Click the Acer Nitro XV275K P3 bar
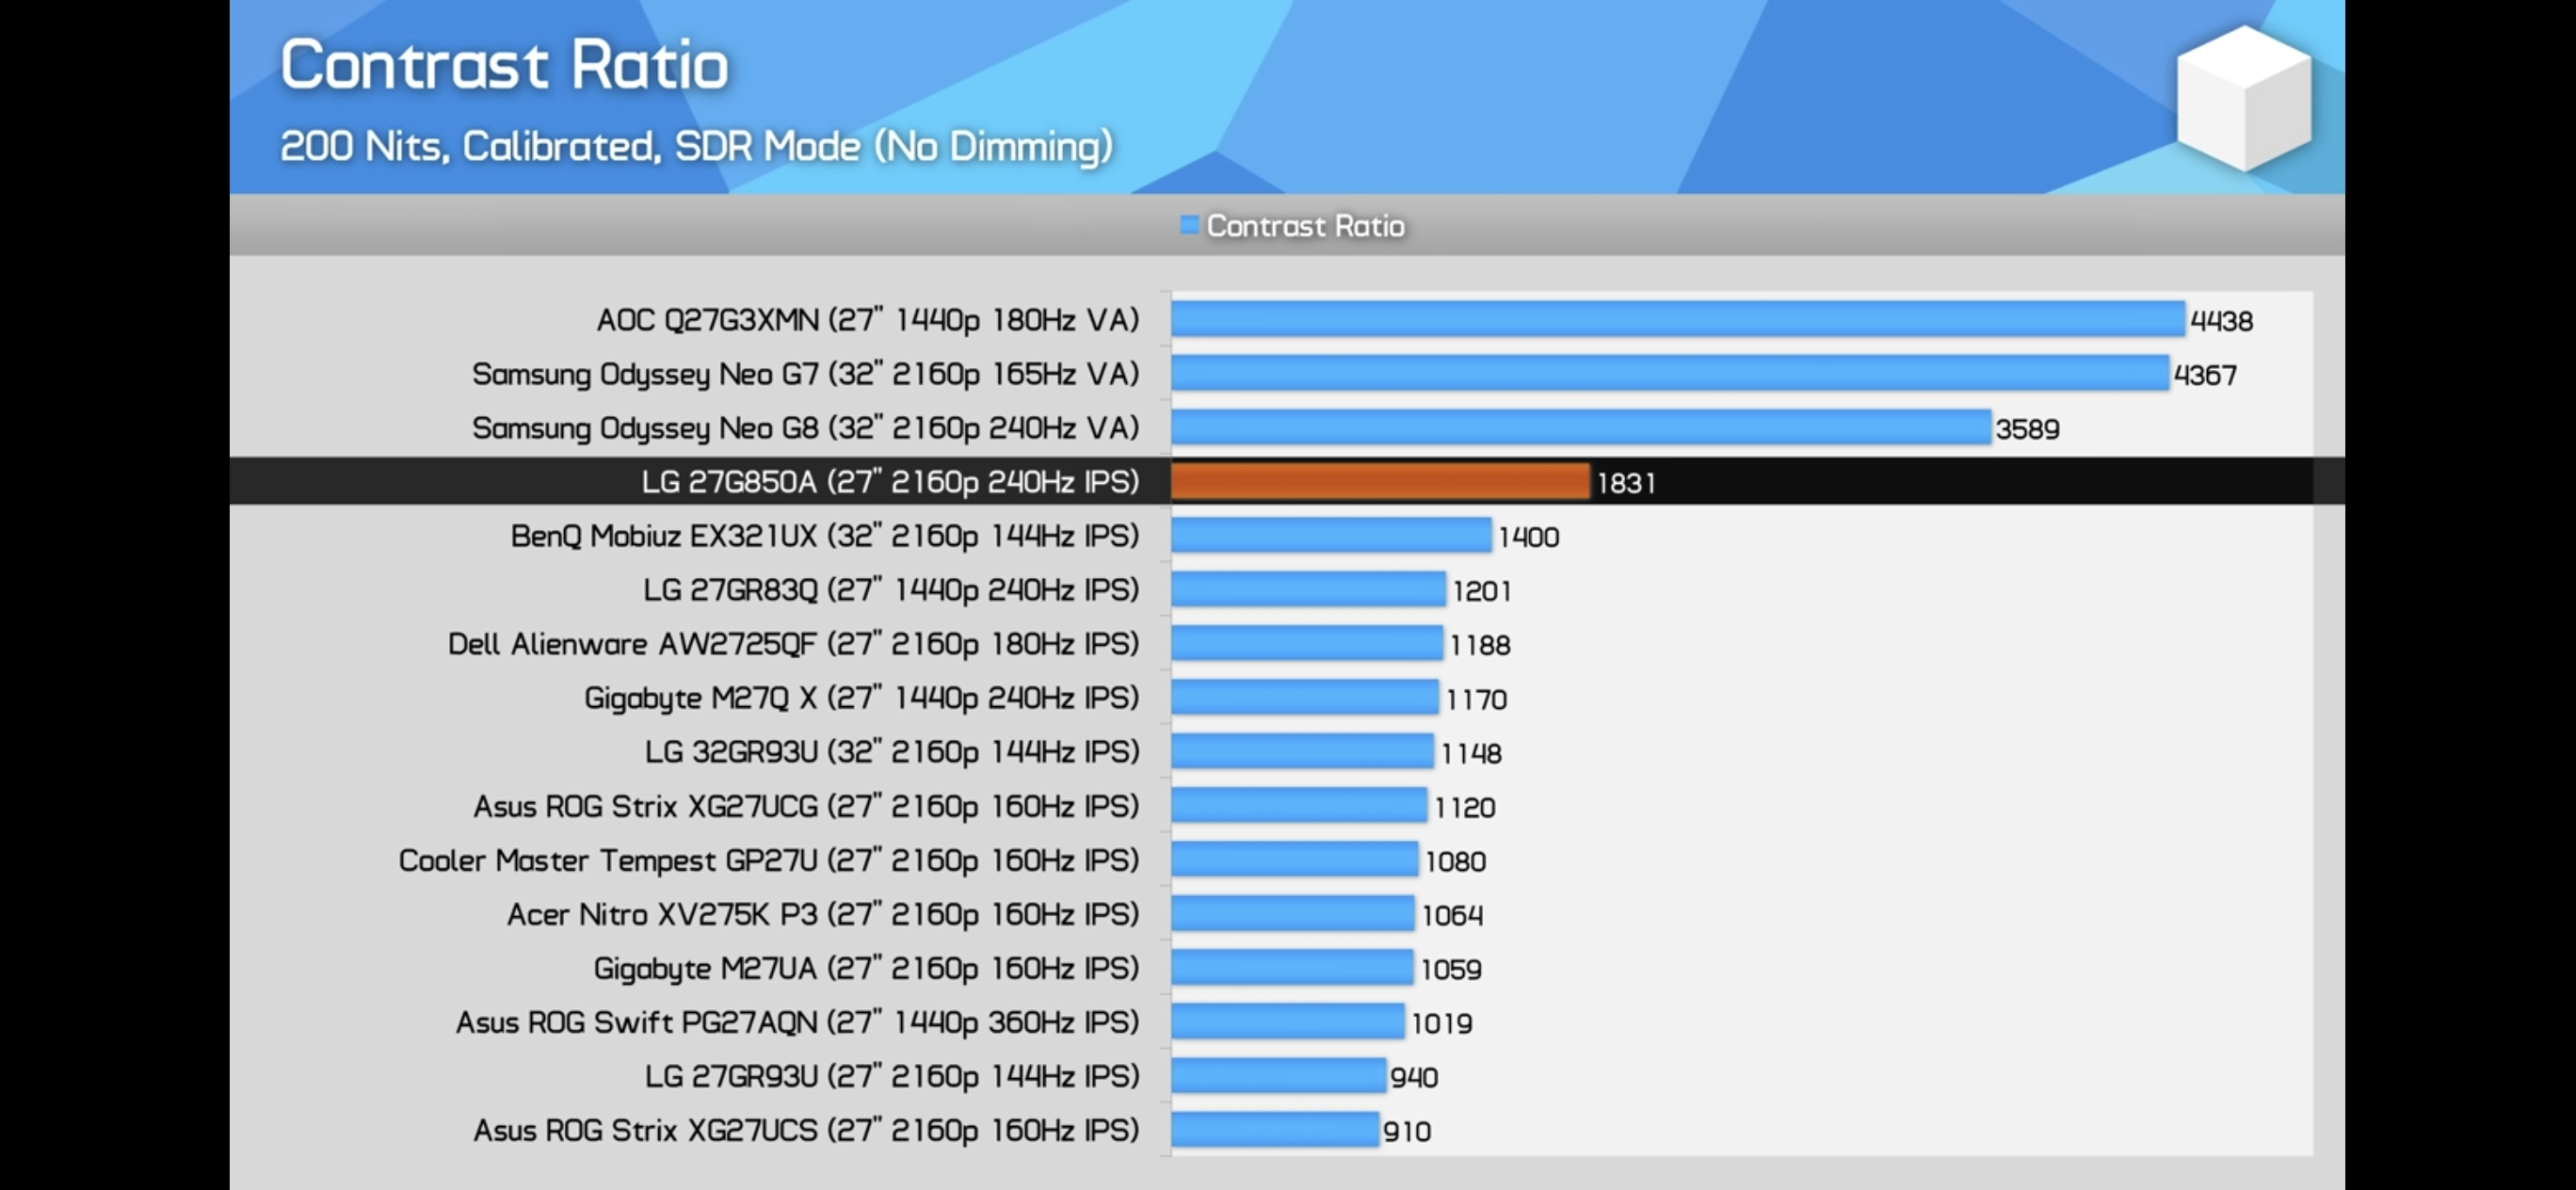 [1293, 913]
